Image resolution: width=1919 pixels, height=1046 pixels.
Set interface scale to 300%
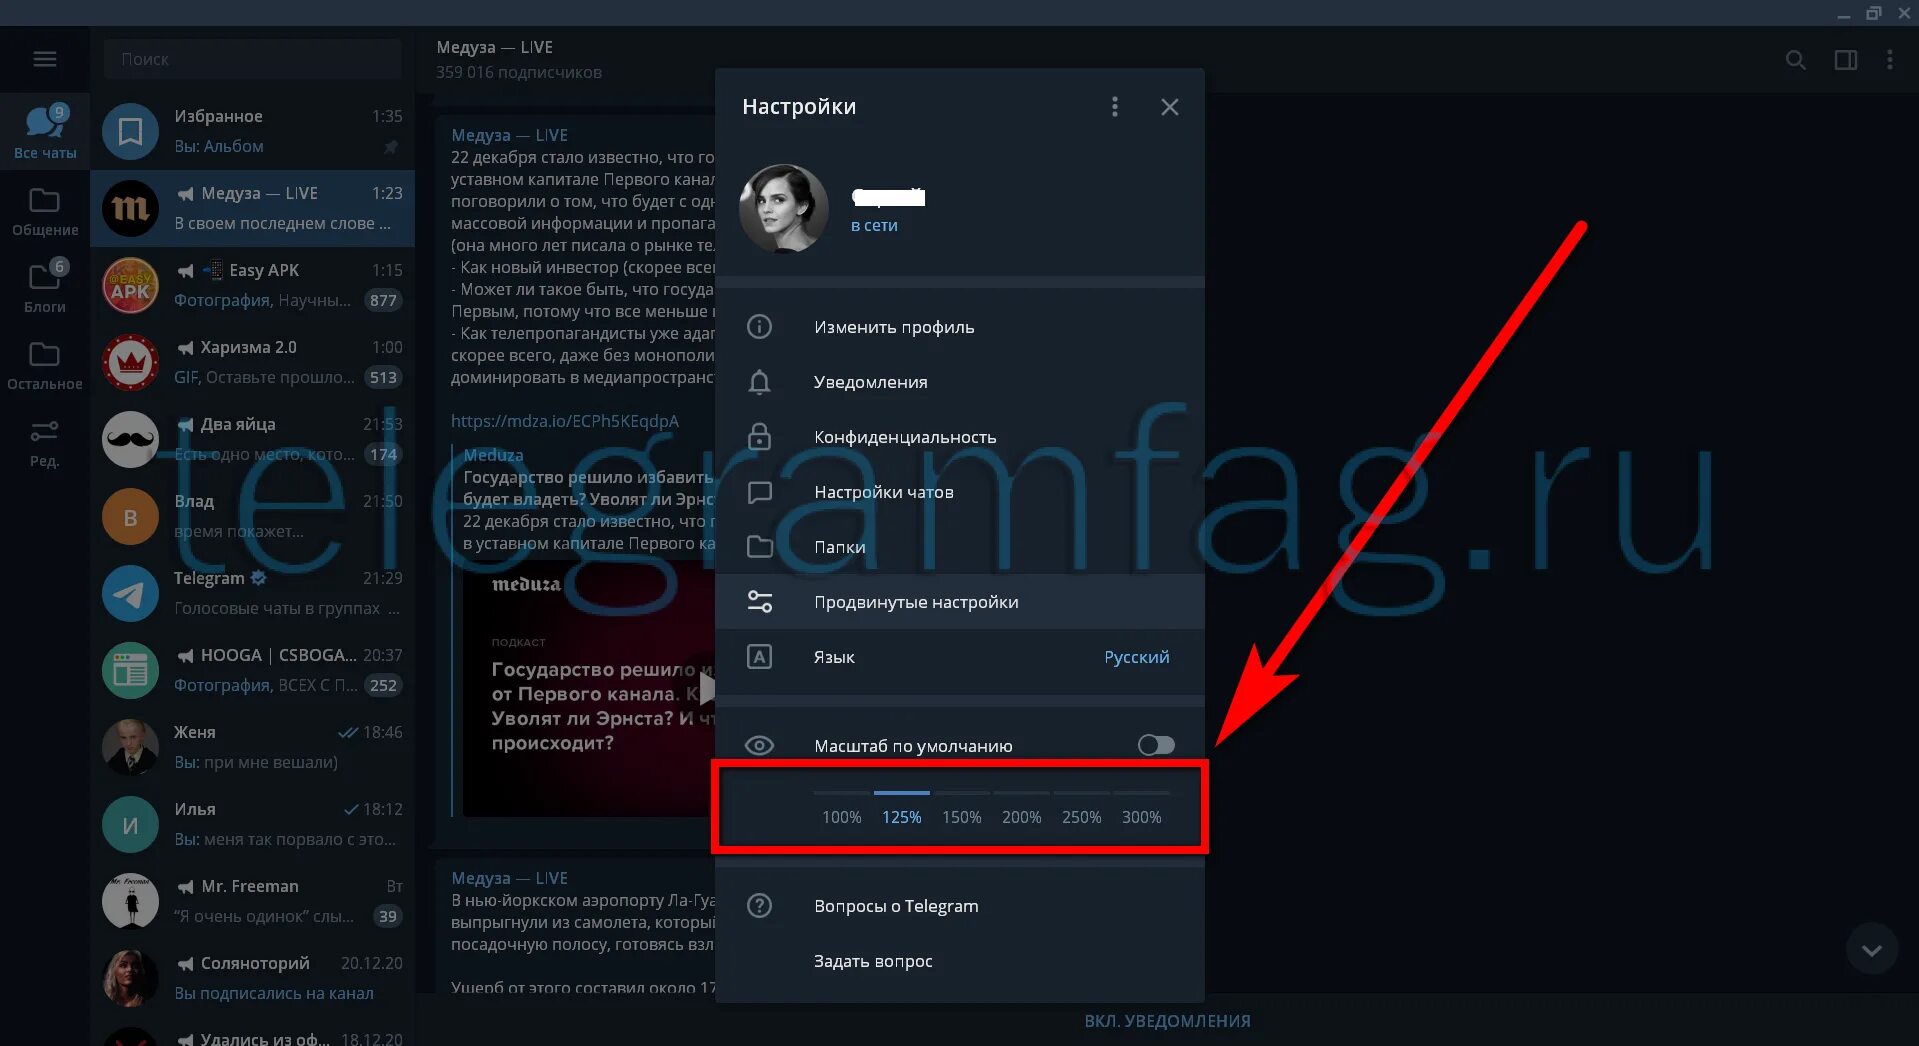(x=1141, y=817)
